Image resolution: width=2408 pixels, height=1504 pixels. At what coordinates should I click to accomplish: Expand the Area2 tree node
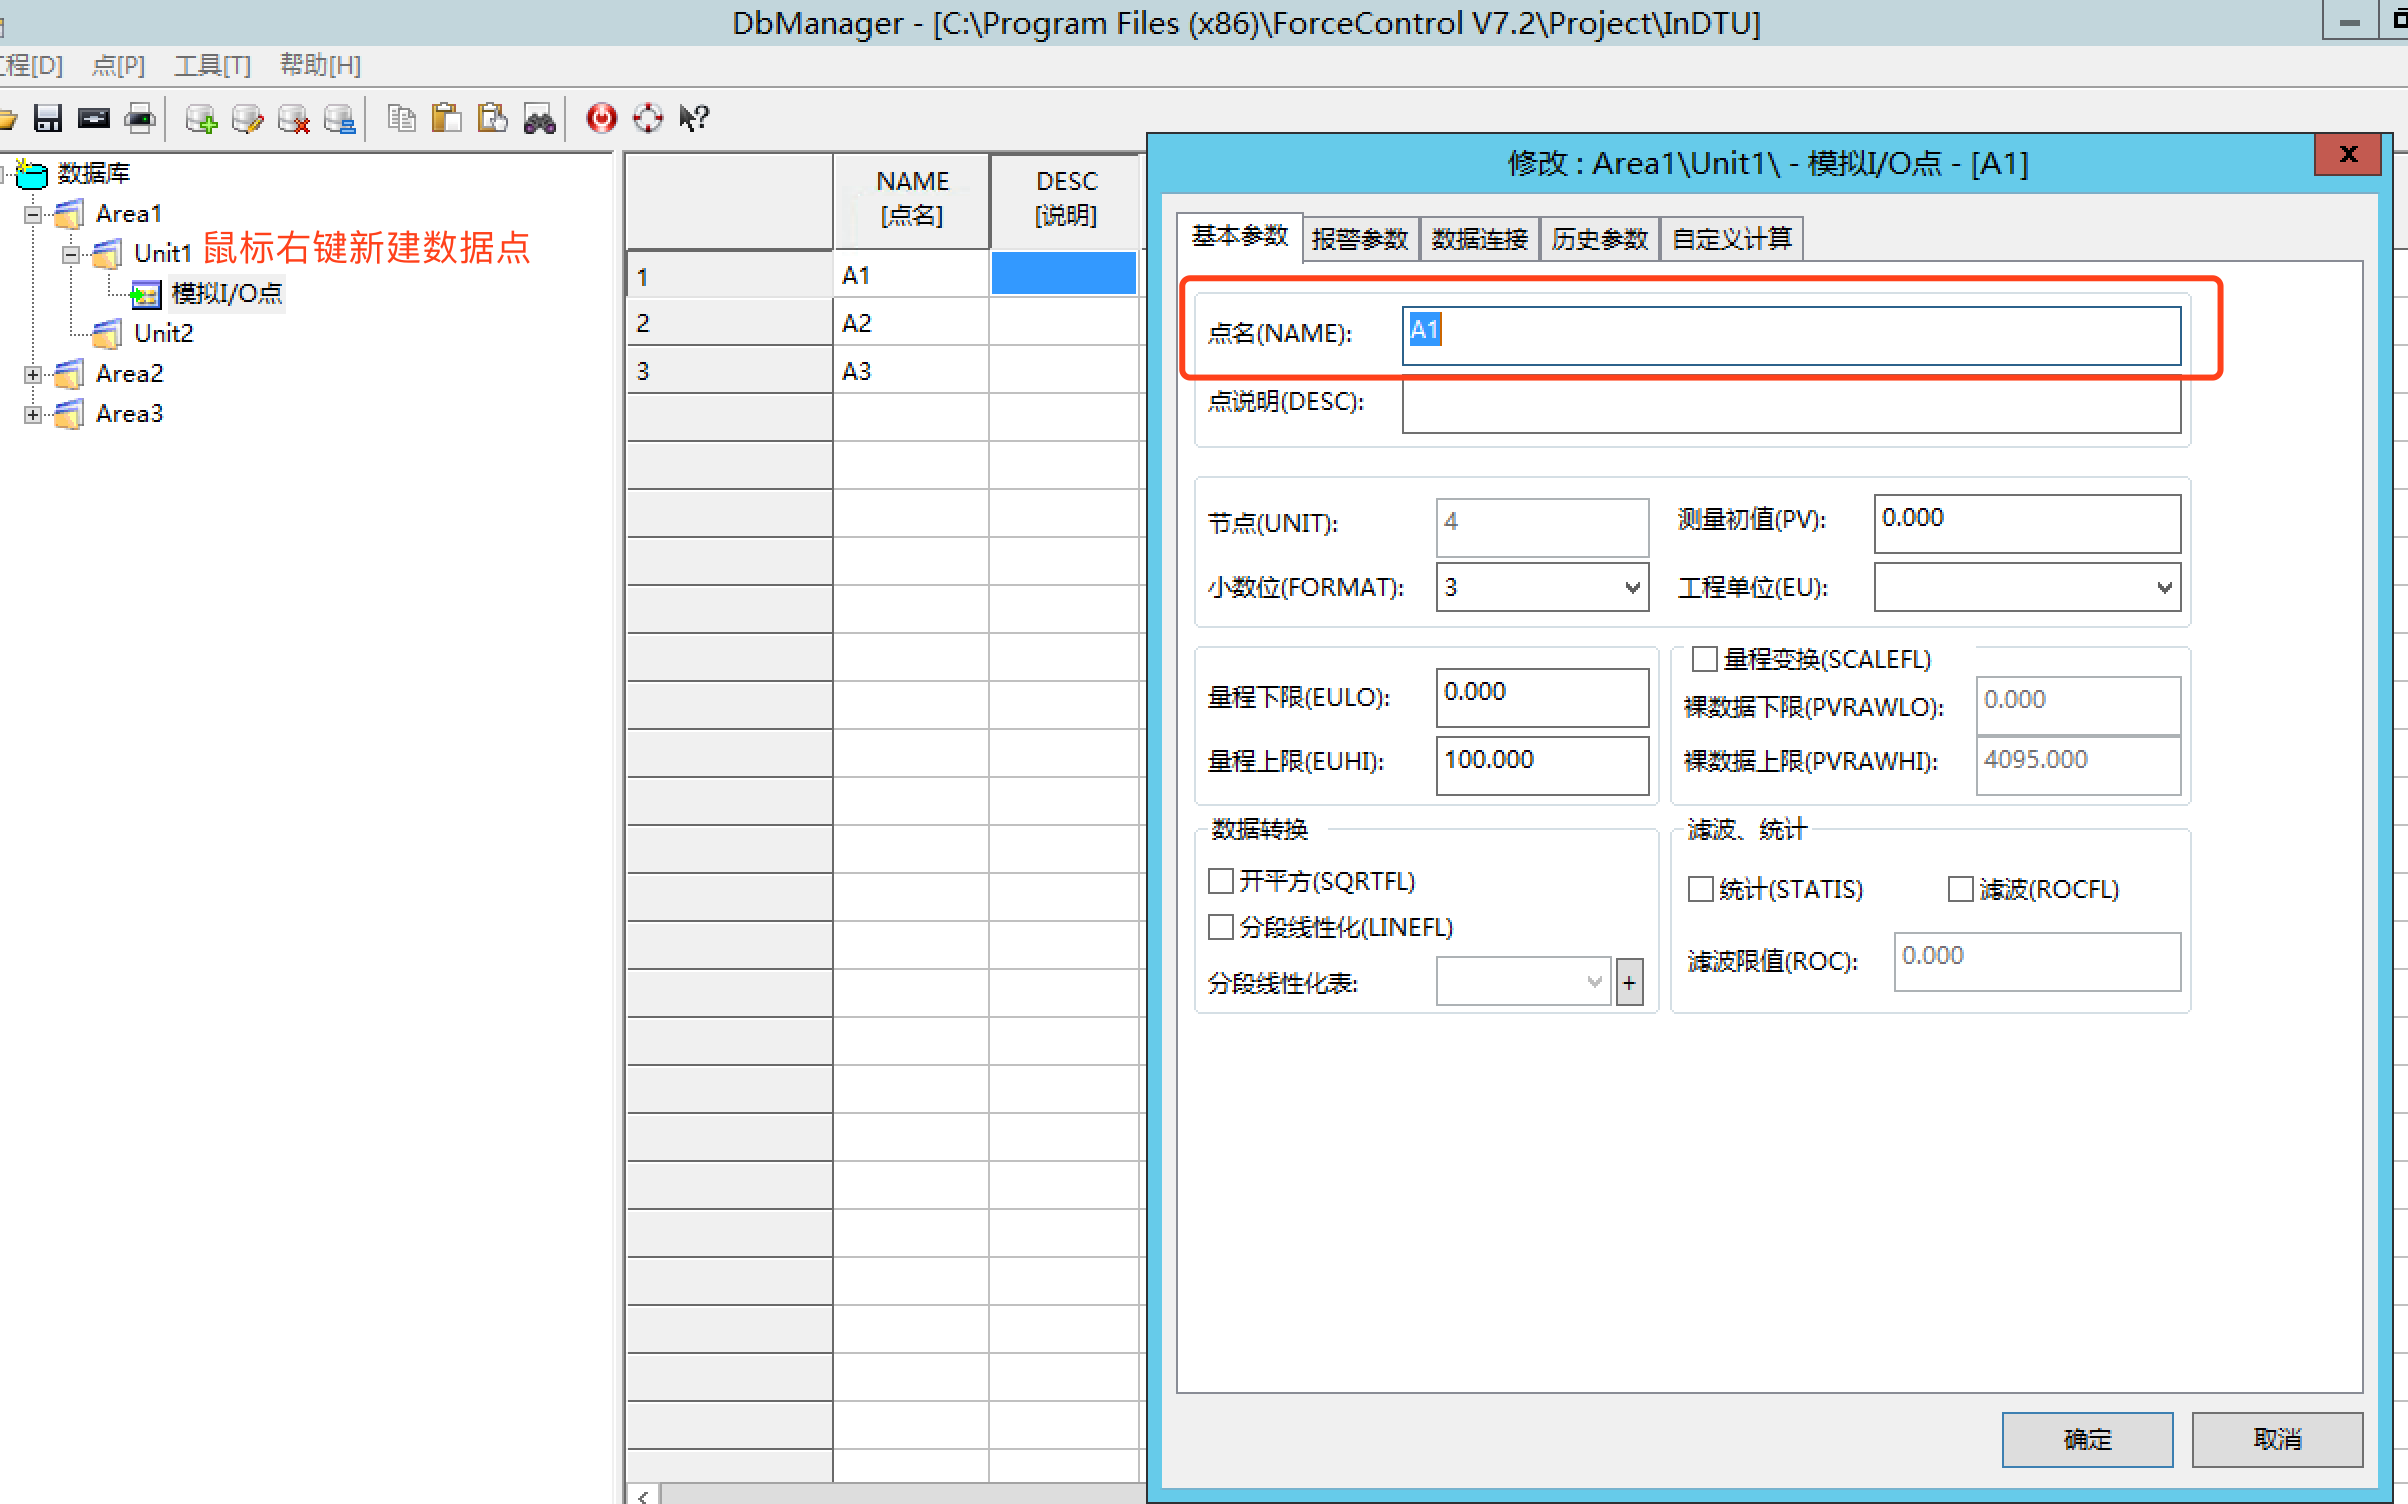click(33, 374)
